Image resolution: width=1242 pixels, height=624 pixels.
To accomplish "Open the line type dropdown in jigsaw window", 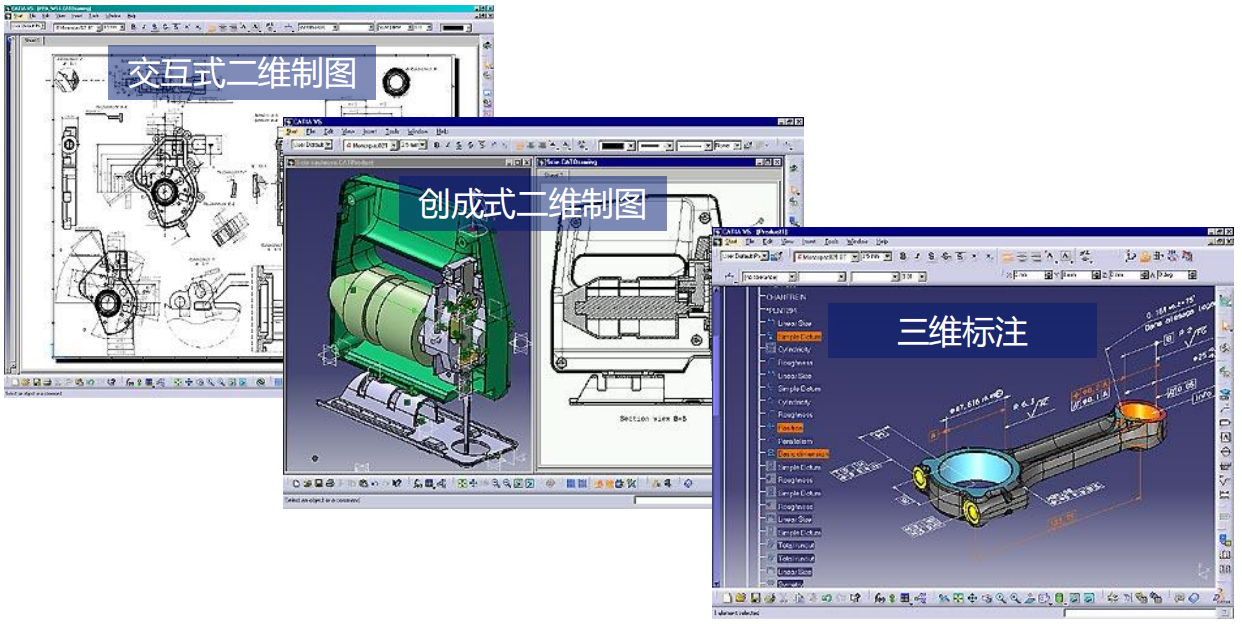I will [x=694, y=146].
